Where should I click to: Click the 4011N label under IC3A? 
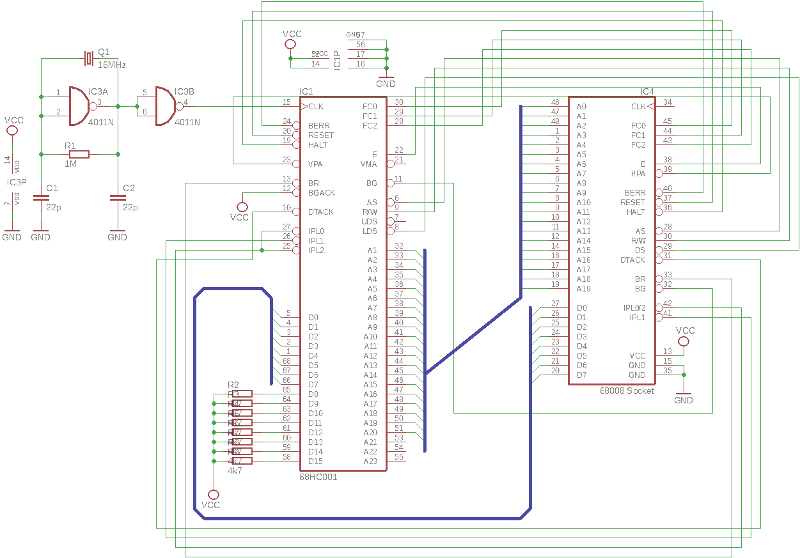pos(101,122)
